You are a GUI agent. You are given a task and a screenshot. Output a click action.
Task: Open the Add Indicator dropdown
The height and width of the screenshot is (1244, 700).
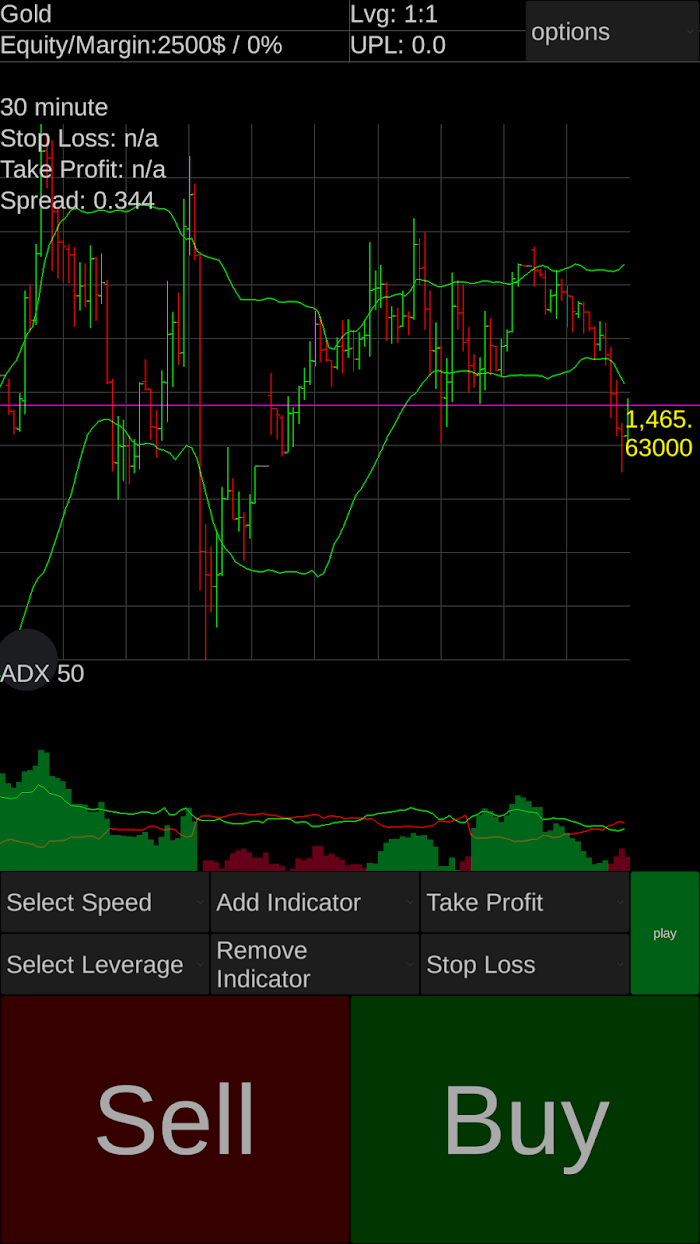(315, 902)
